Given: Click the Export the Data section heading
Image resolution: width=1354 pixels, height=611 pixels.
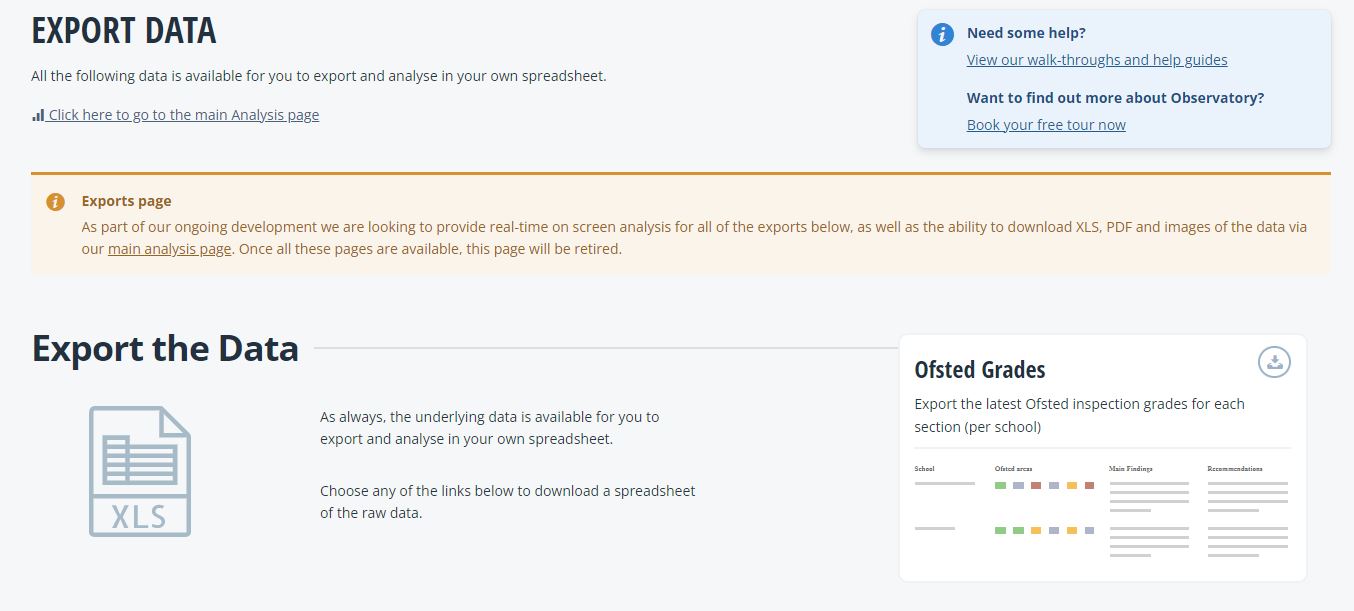Looking at the screenshot, I should click(166, 348).
